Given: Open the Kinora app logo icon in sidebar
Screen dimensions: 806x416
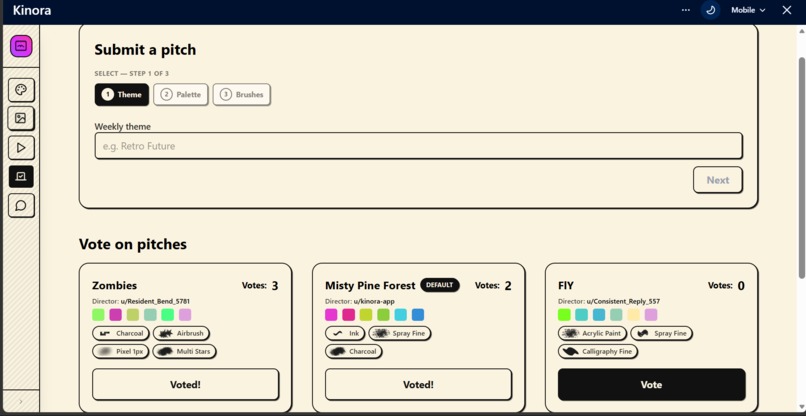Looking at the screenshot, I should [21, 46].
